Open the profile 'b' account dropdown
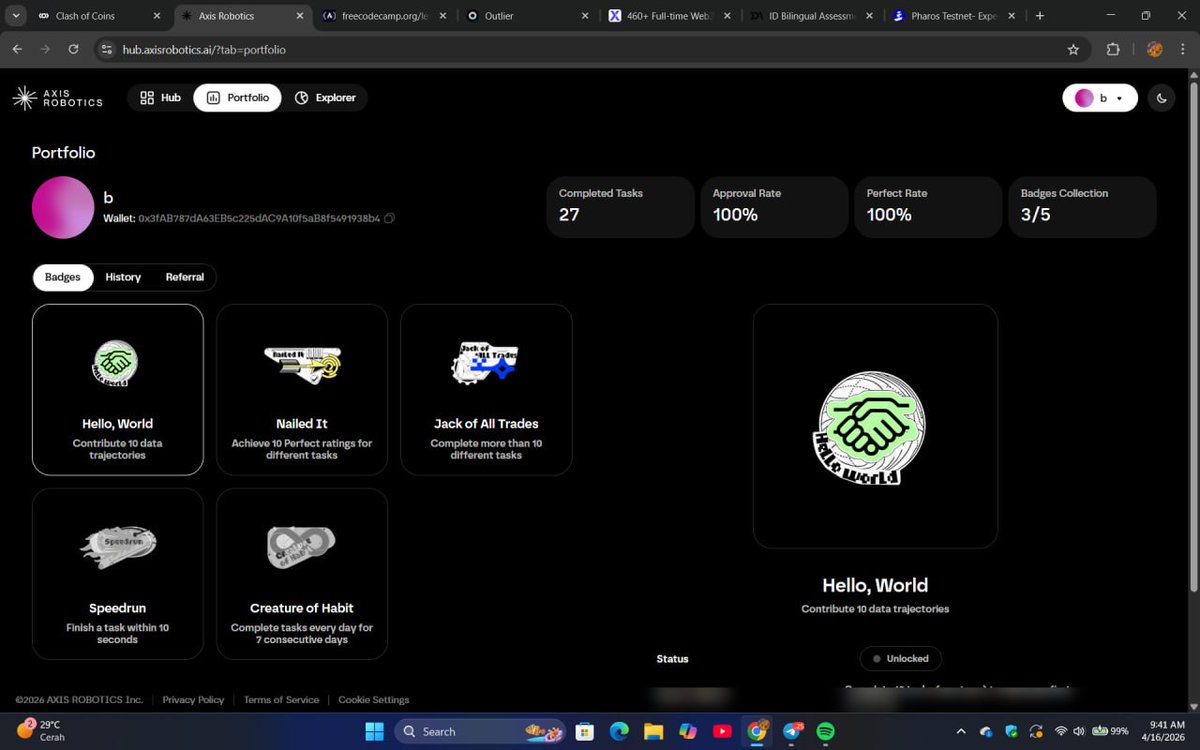The width and height of the screenshot is (1200, 750). pyautogui.click(x=1100, y=98)
